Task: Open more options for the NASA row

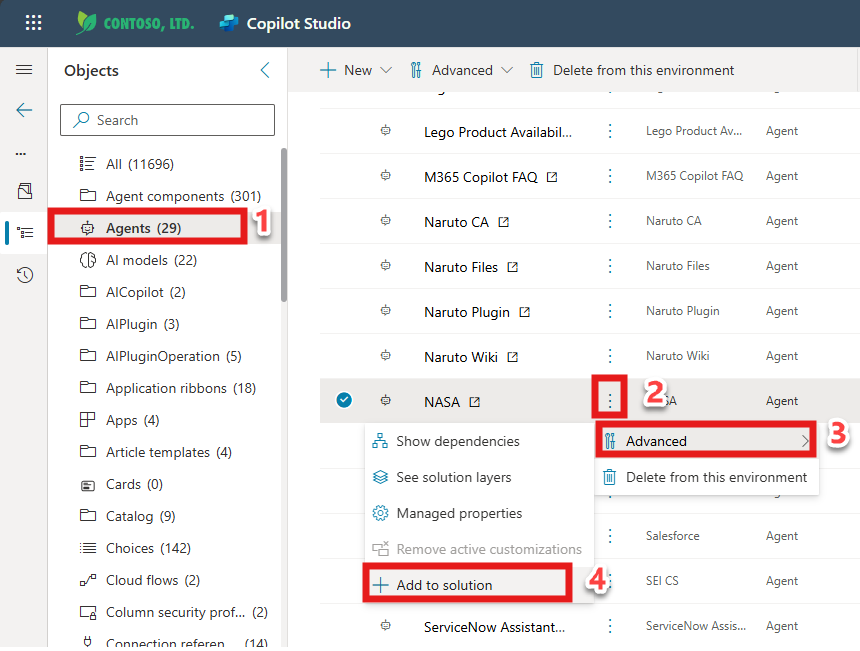Action: (x=610, y=401)
